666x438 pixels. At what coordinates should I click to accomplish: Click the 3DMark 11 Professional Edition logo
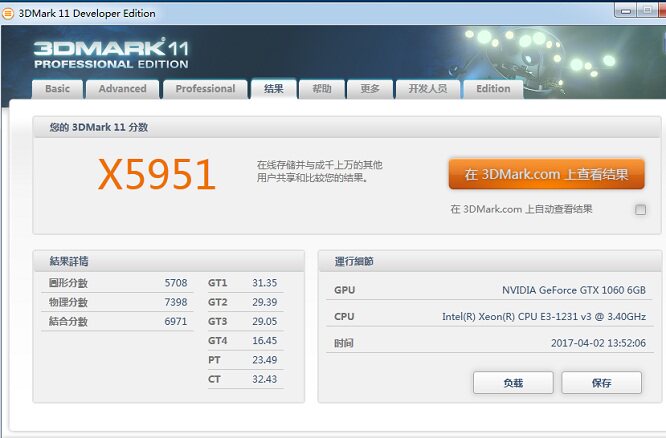click(x=111, y=54)
